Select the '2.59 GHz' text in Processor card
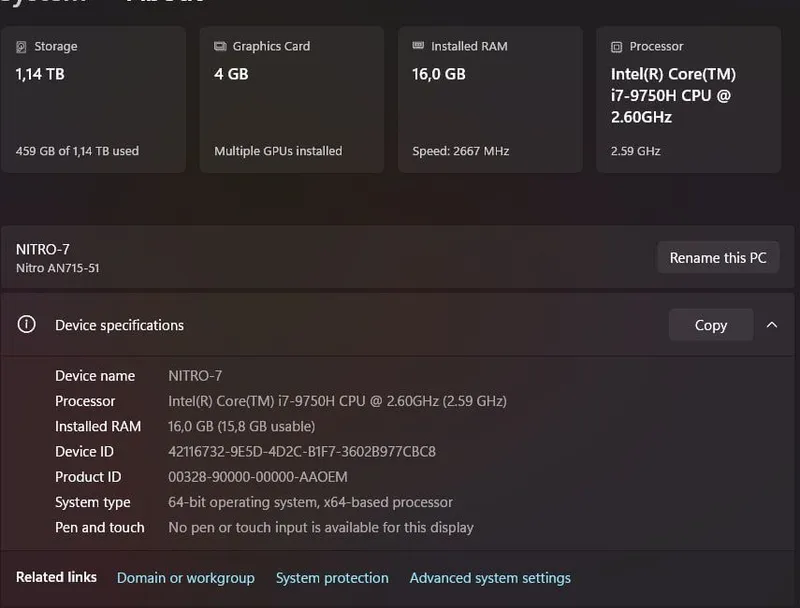Screen dimensions: 800x608 (x=635, y=151)
